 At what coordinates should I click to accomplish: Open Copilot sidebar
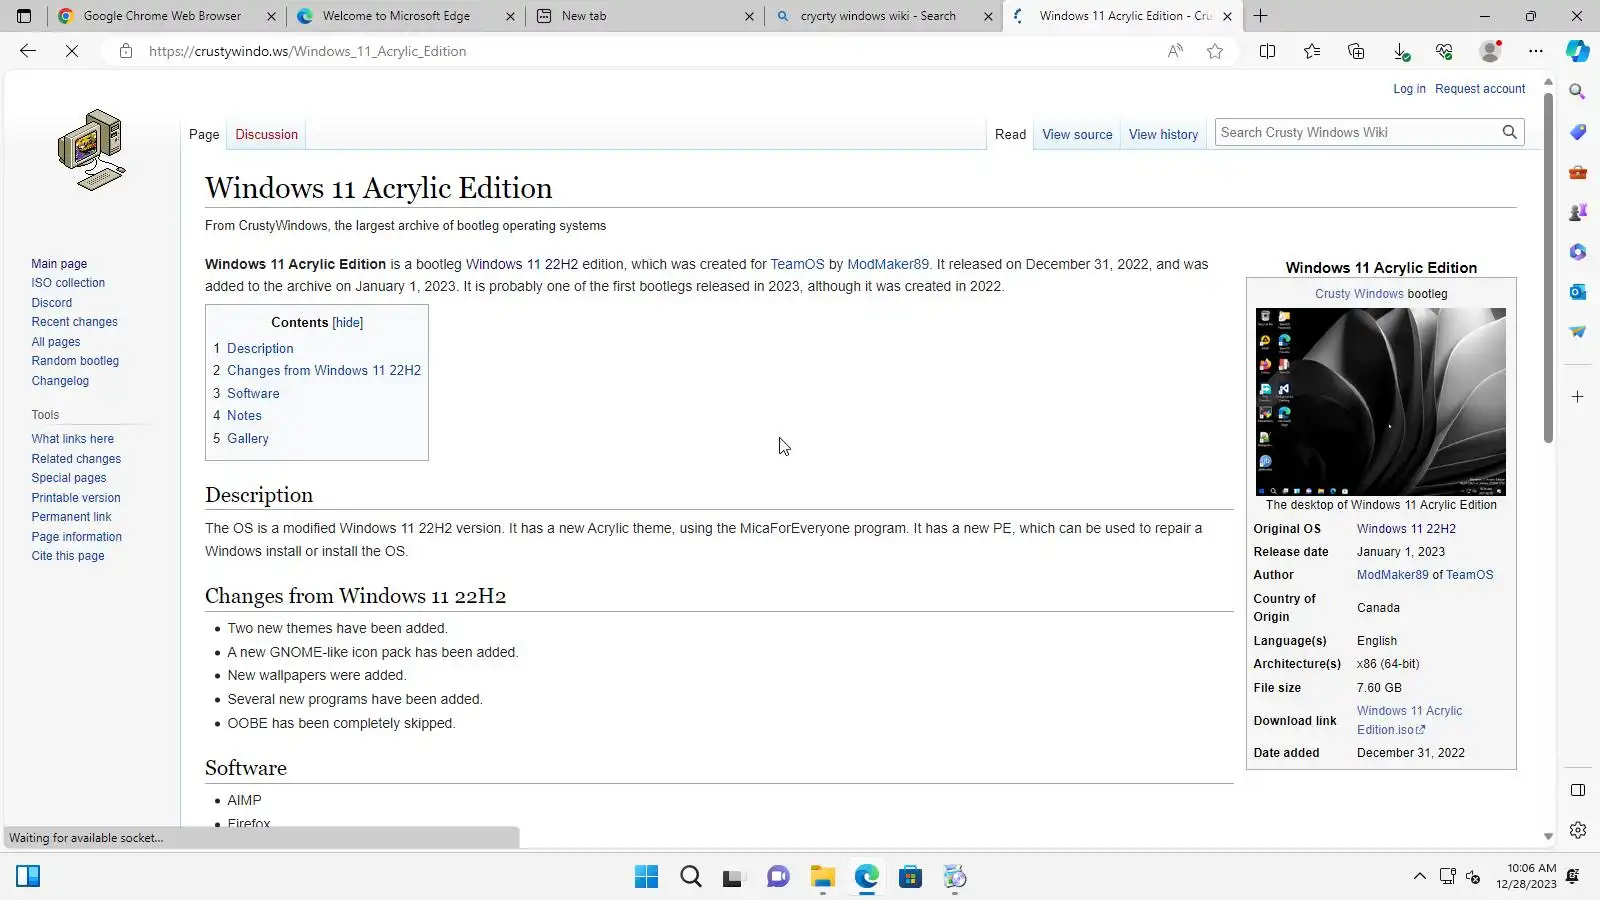[x=1578, y=51]
